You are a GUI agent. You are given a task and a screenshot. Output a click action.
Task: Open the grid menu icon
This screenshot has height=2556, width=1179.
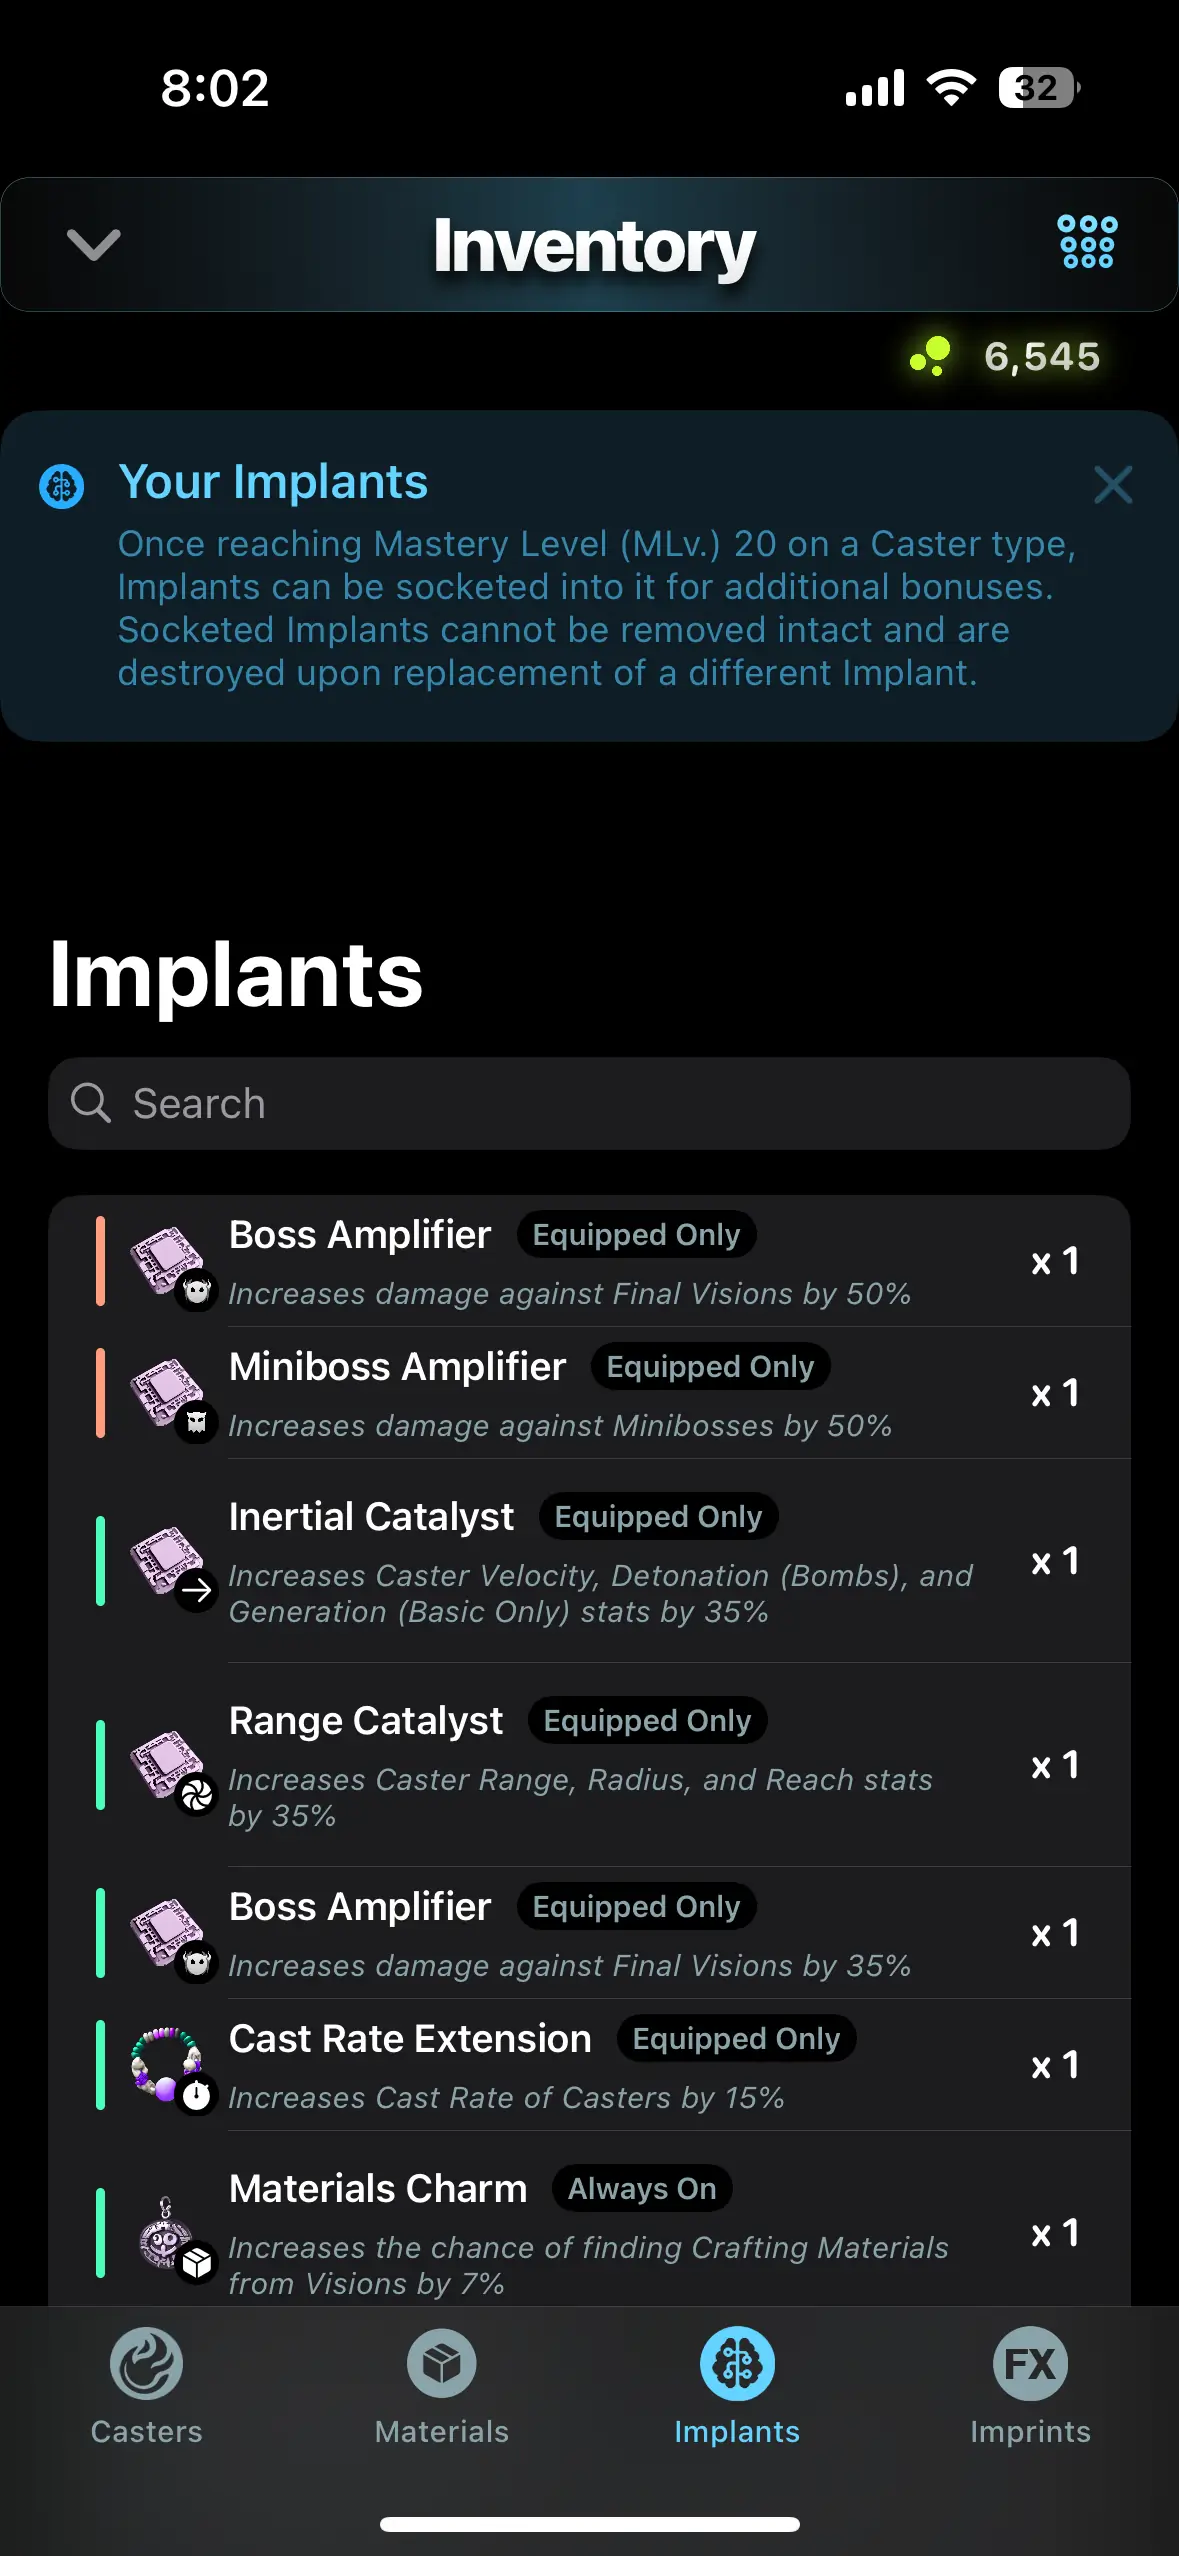point(1087,243)
